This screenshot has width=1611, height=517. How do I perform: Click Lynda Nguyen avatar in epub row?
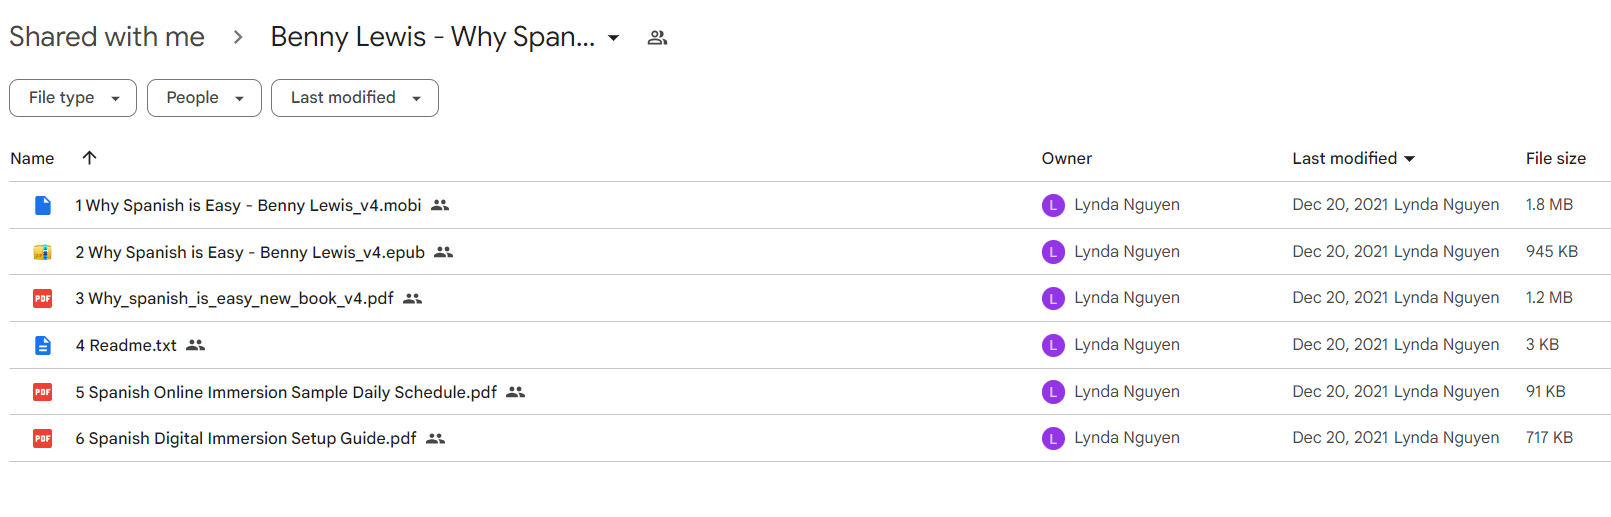point(1053,252)
